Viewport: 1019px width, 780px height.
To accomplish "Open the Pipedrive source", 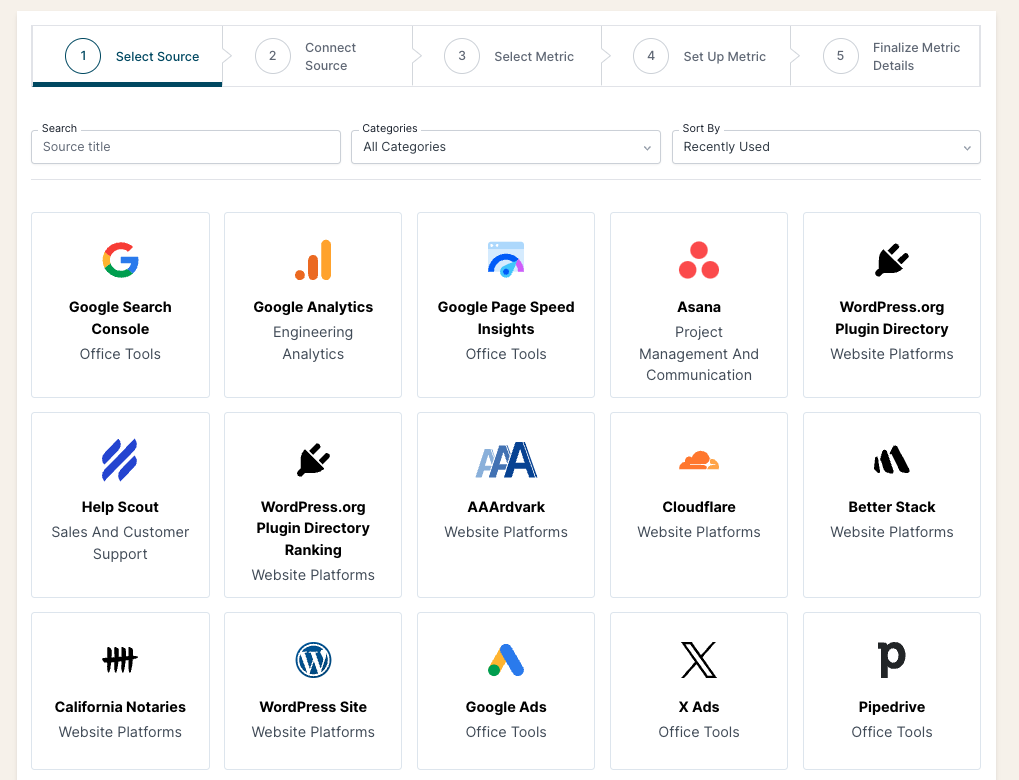I will pos(891,690).
